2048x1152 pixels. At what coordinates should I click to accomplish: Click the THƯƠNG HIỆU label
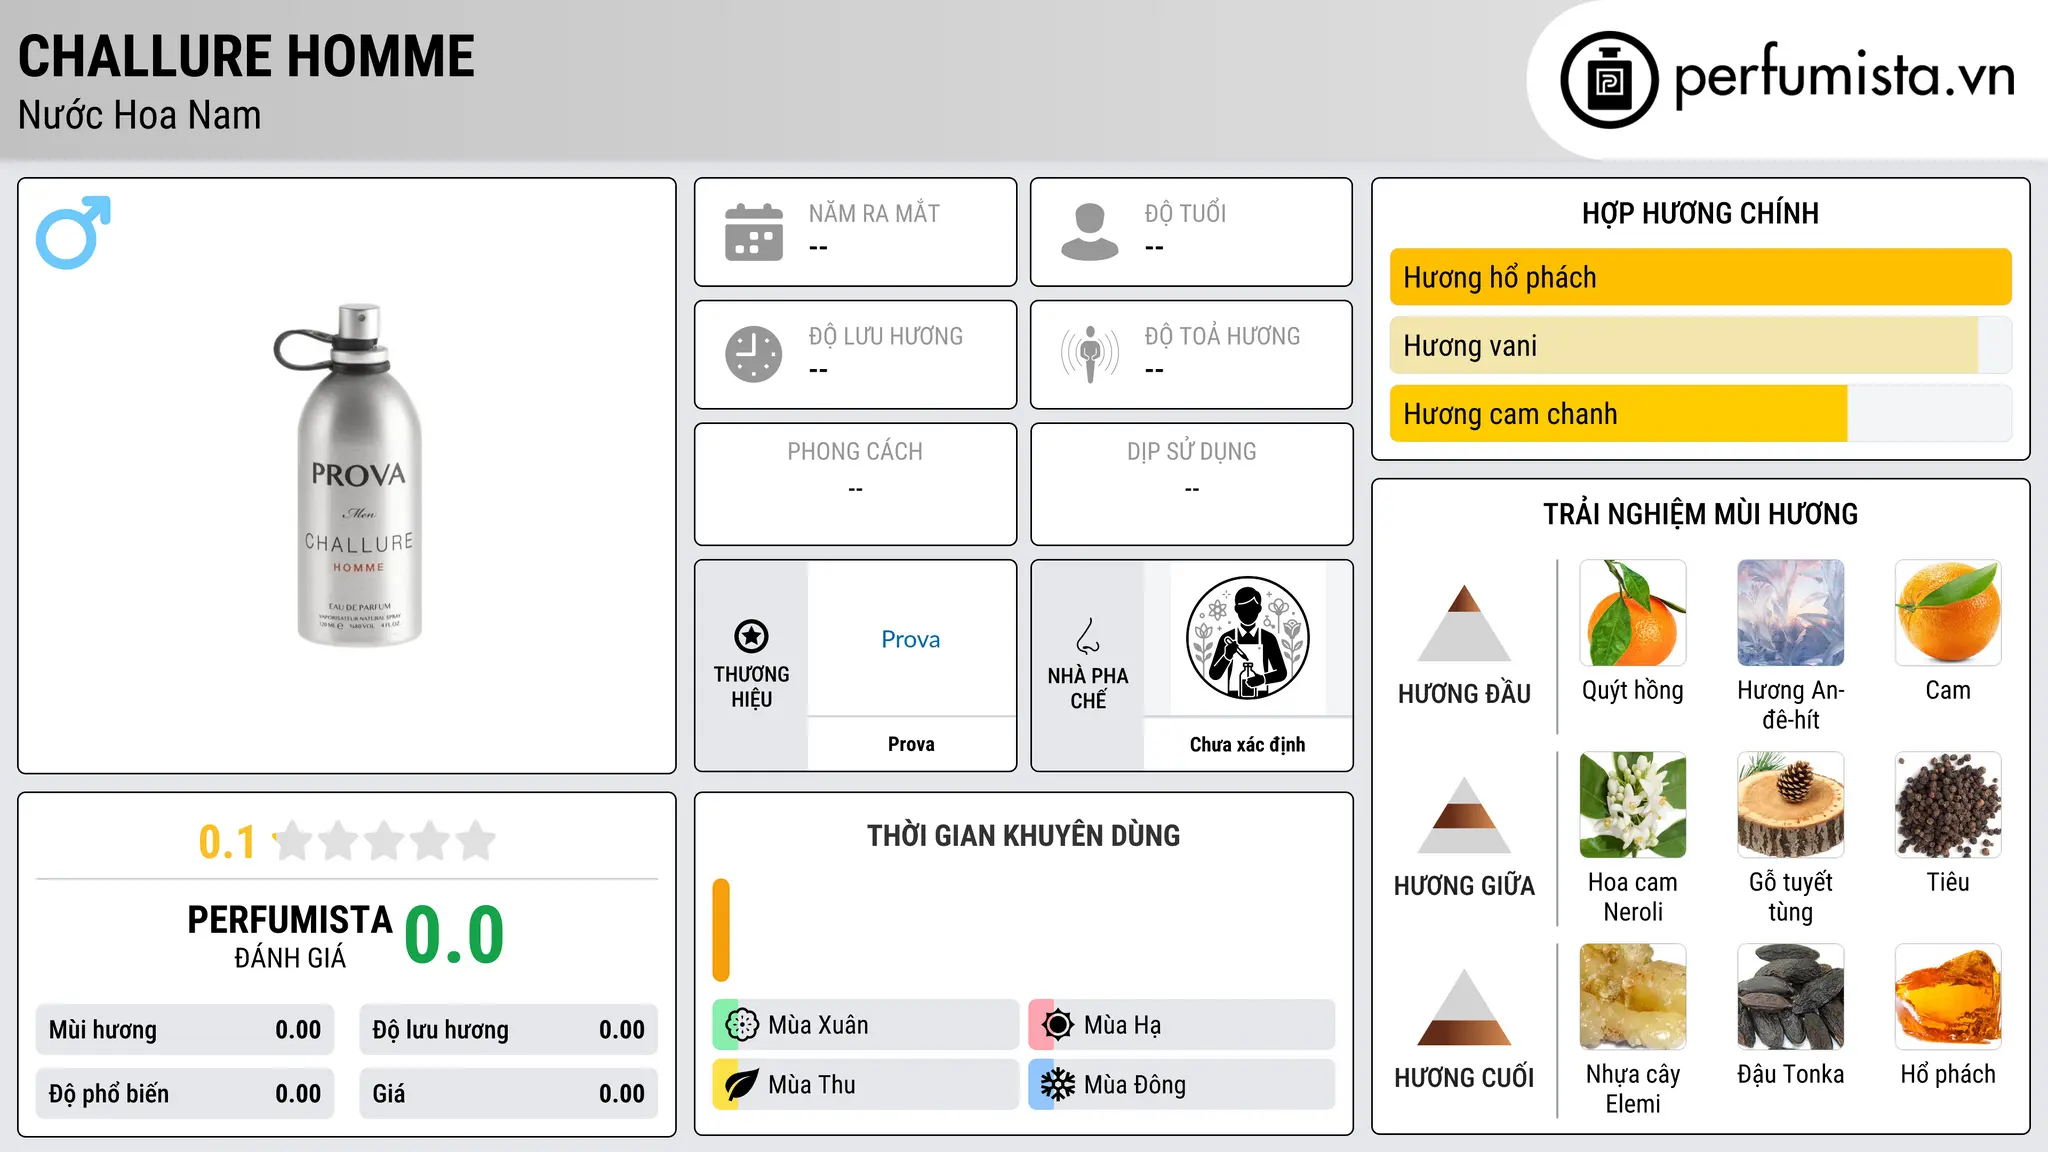751,687
